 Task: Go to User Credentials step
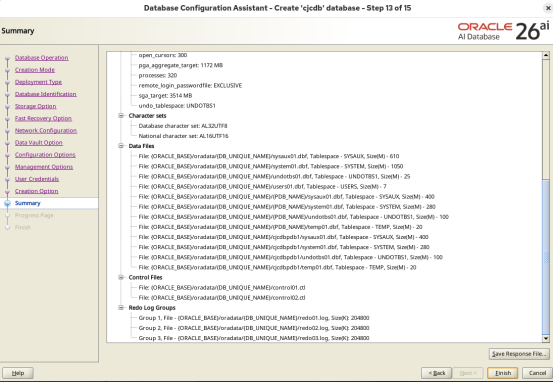pos(37,179)
